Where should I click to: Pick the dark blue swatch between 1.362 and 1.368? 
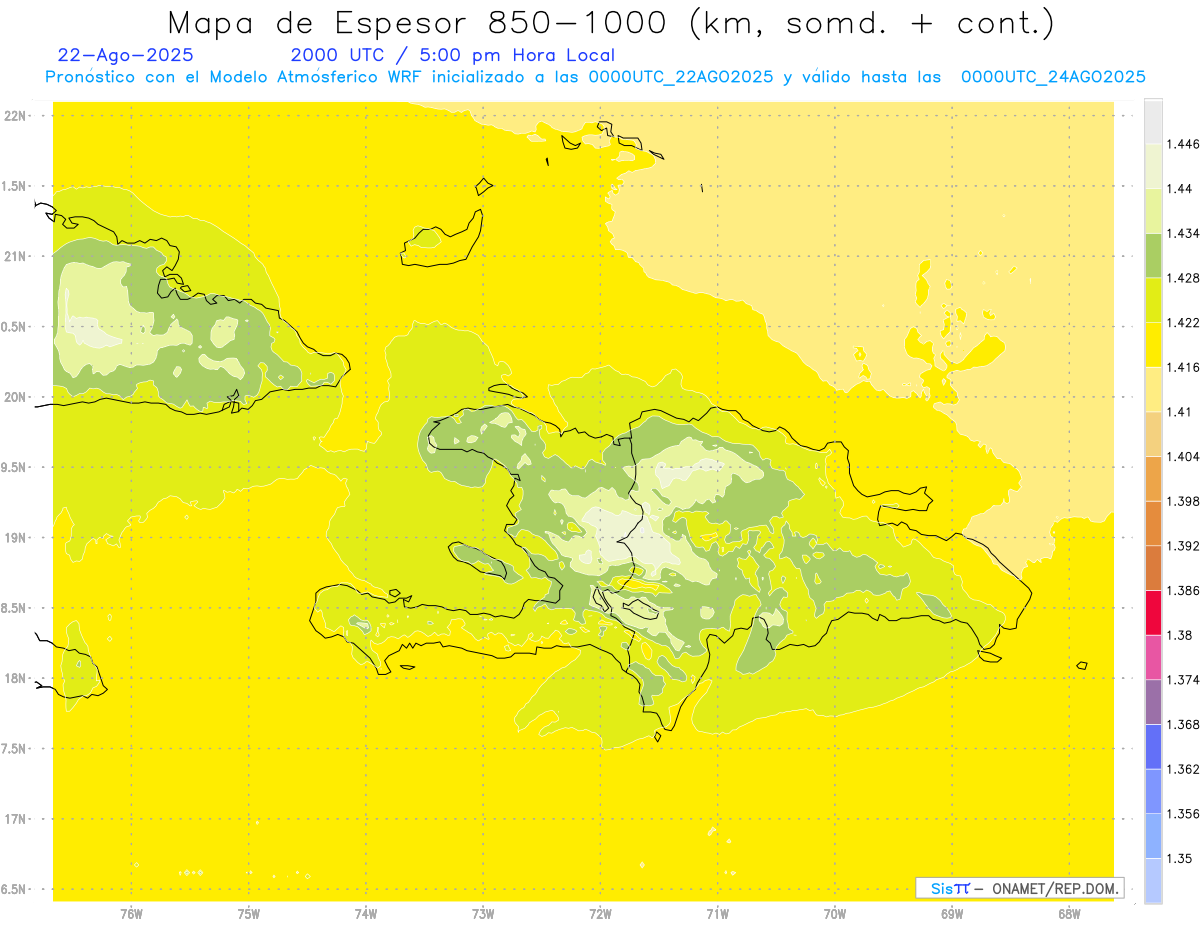(1153, 746)
